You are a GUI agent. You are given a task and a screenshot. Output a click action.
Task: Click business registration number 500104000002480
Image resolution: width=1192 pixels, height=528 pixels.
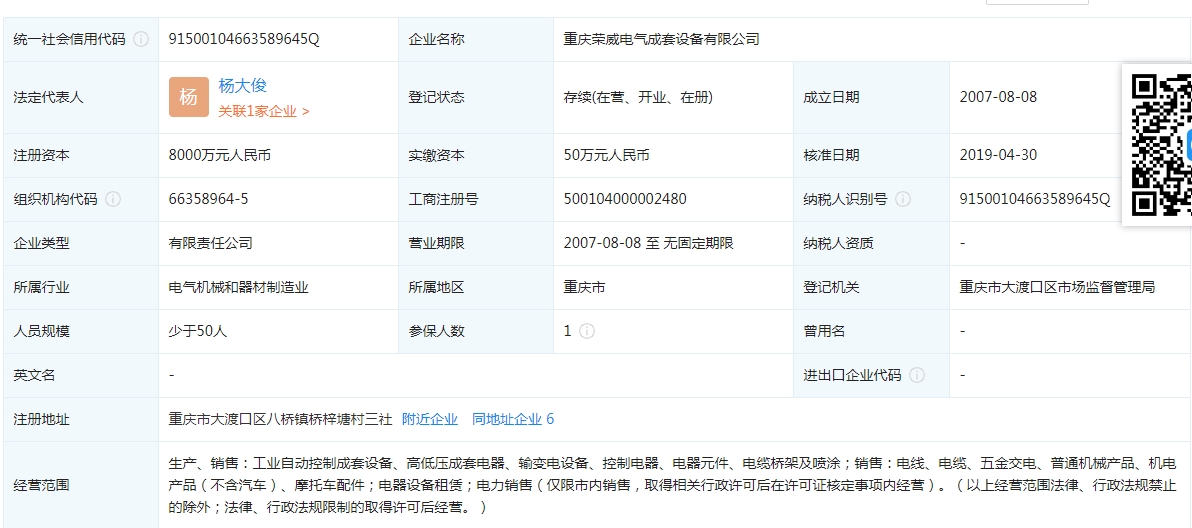click(x=625, y=199)
